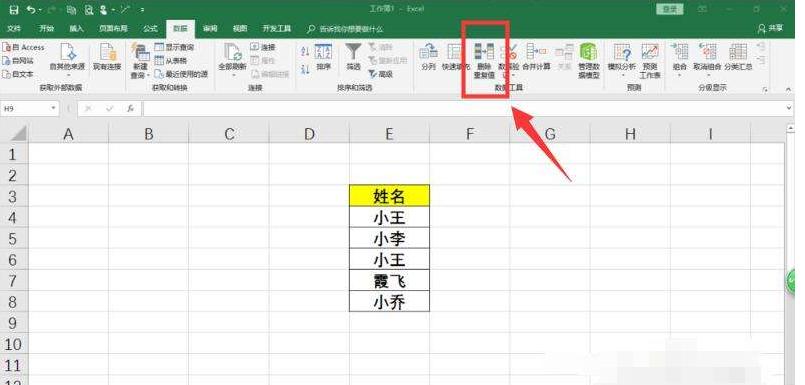
Task: Click Subtotal (分类汇总) icon
Action: pyautogui.click(x=738, y=51)
